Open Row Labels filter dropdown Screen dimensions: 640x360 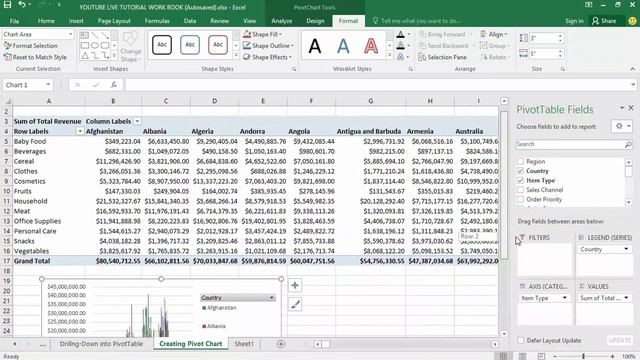(80, 131)
